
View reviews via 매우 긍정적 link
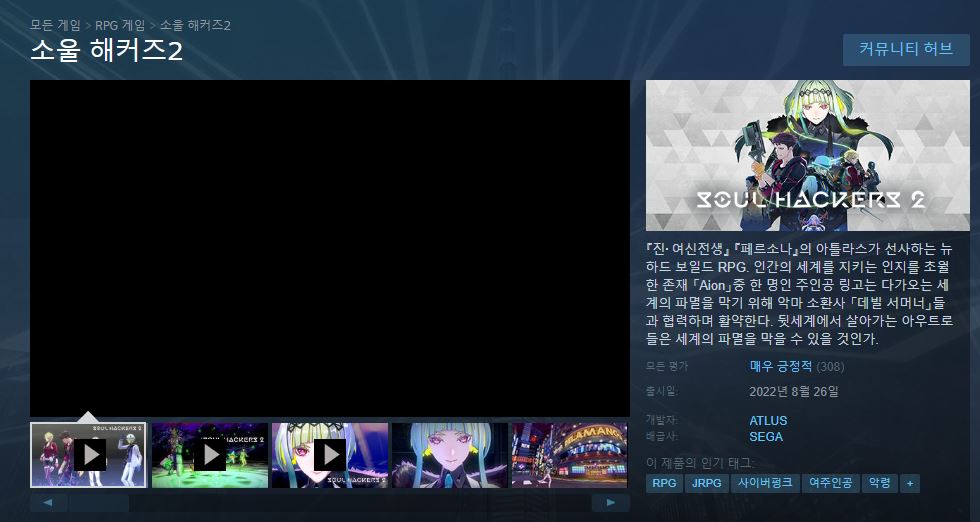coord(781,366)
